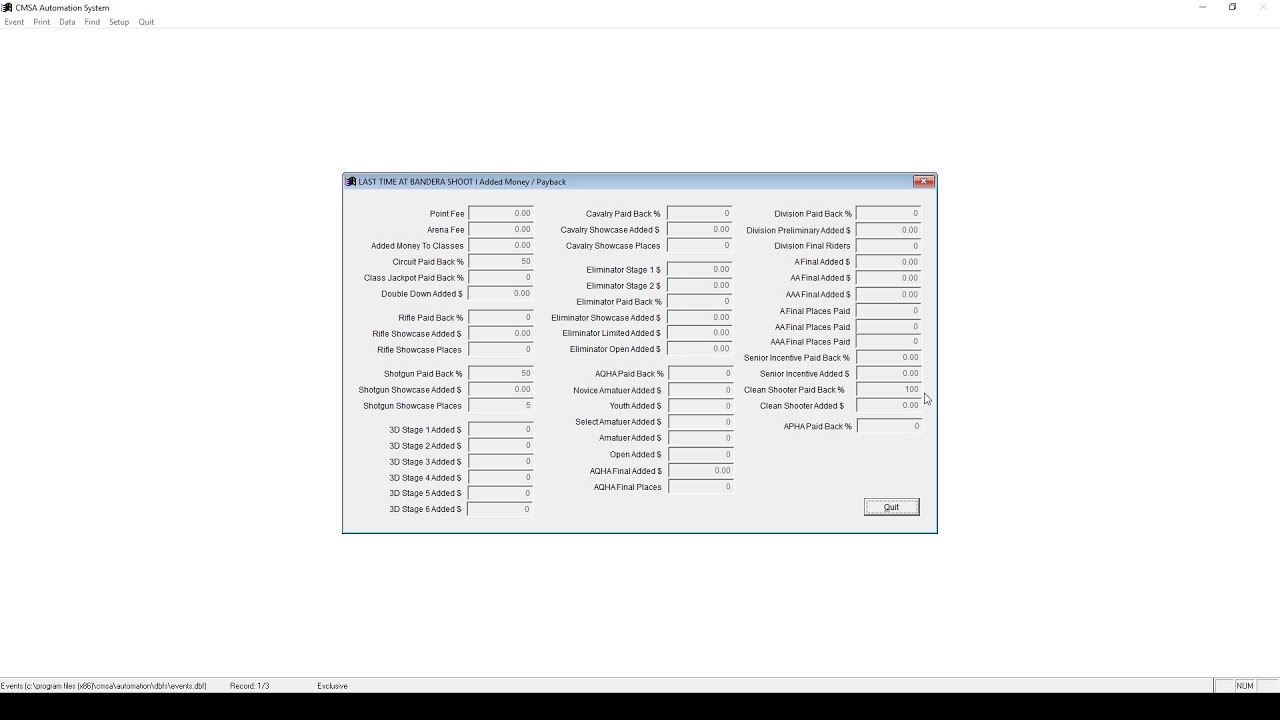Select the Rifle Showcase Added $ field
Image resolution: width=1280 pixels, height=720 pixels.
pos(501,333)
